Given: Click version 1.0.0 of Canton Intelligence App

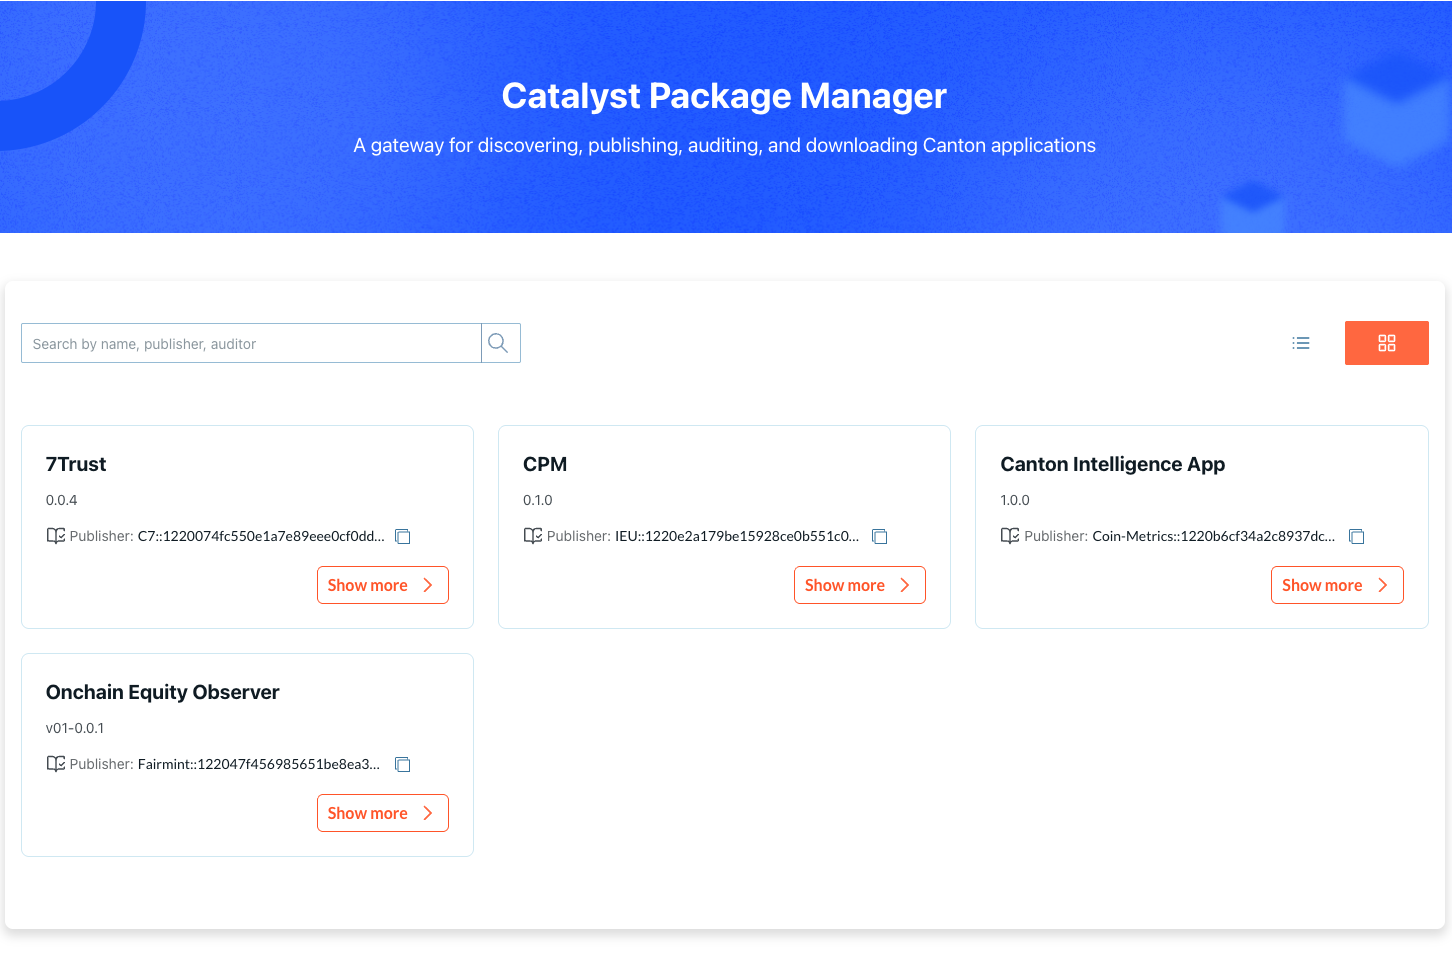Looking at the screenshot, I should (x=1014, y=500).
